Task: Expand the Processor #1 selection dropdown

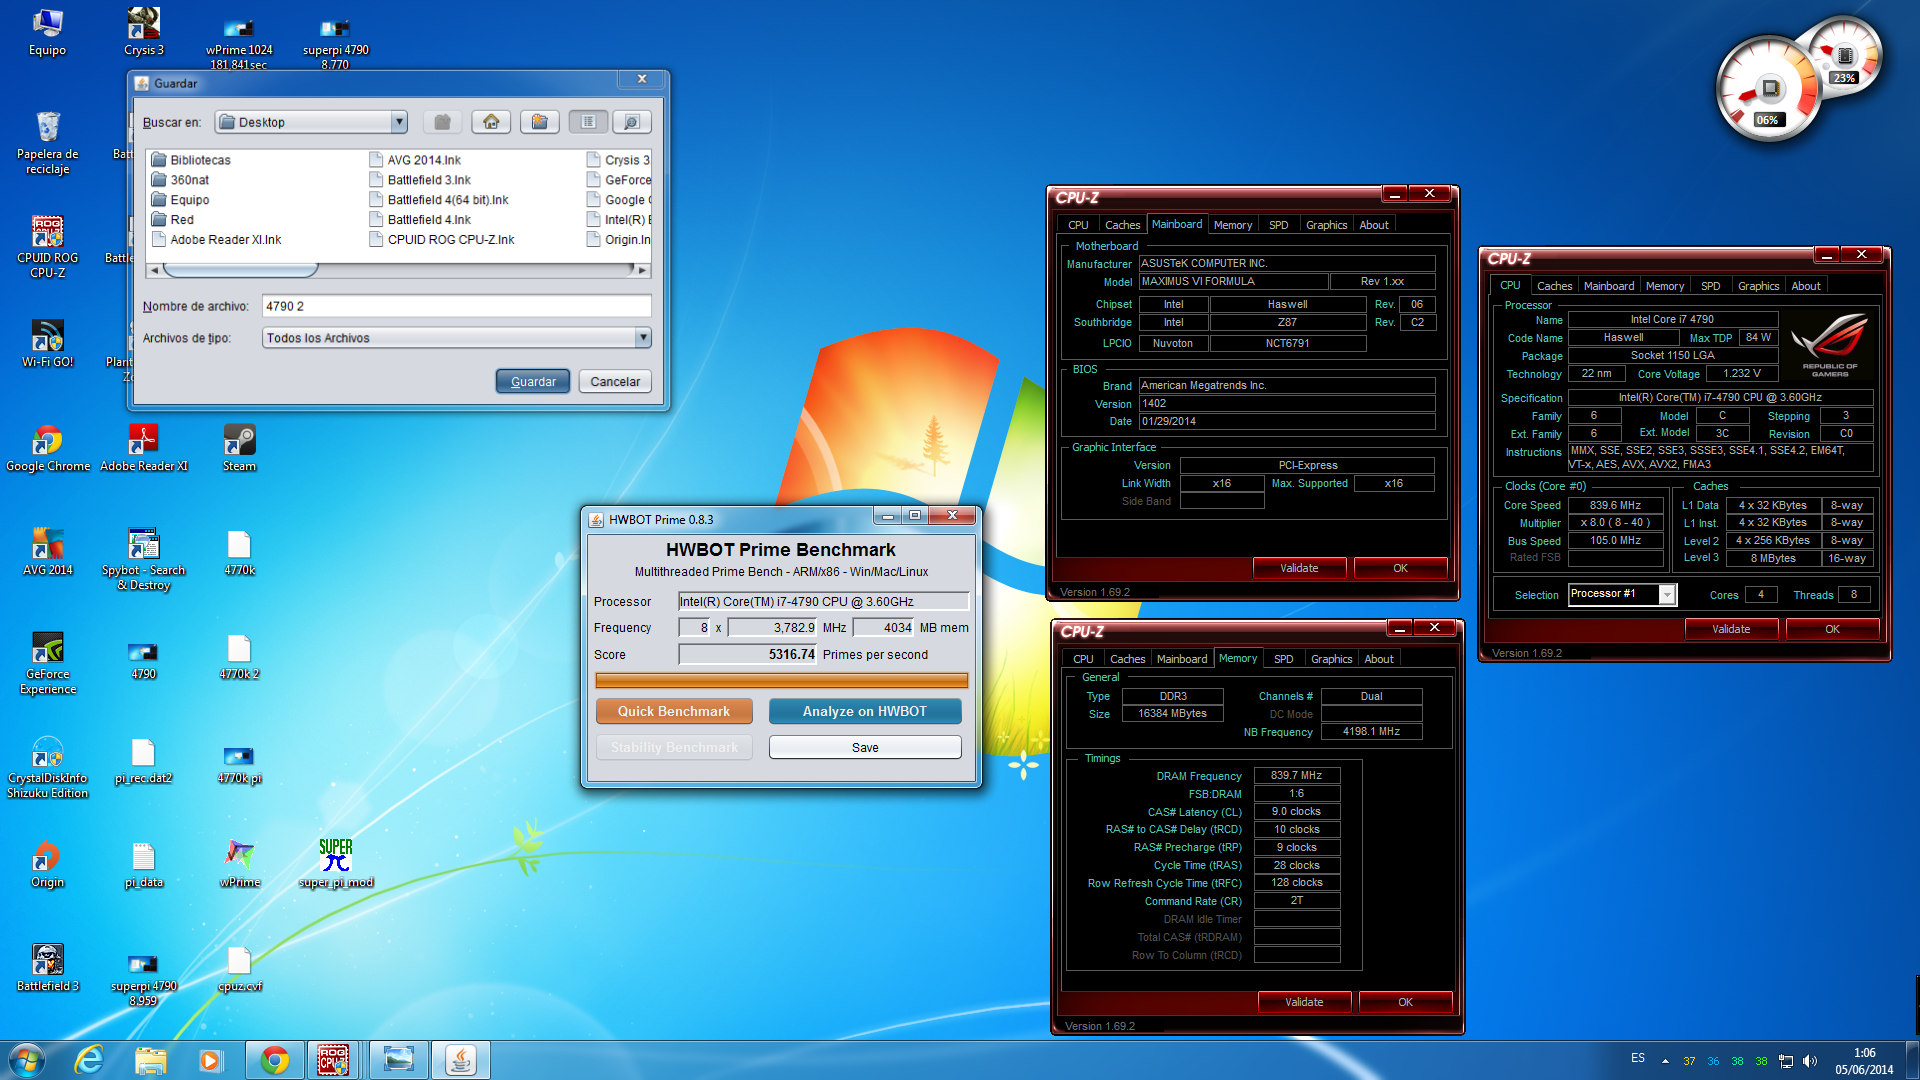Action: (1666, 594)
